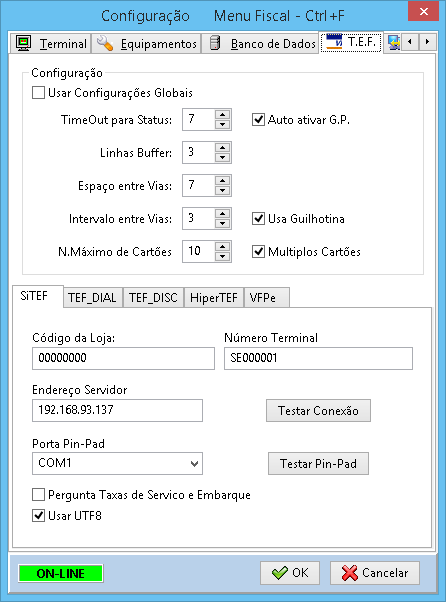
Task: Enable Usar Configurações Globais checkbox
Action: (38, 93)
